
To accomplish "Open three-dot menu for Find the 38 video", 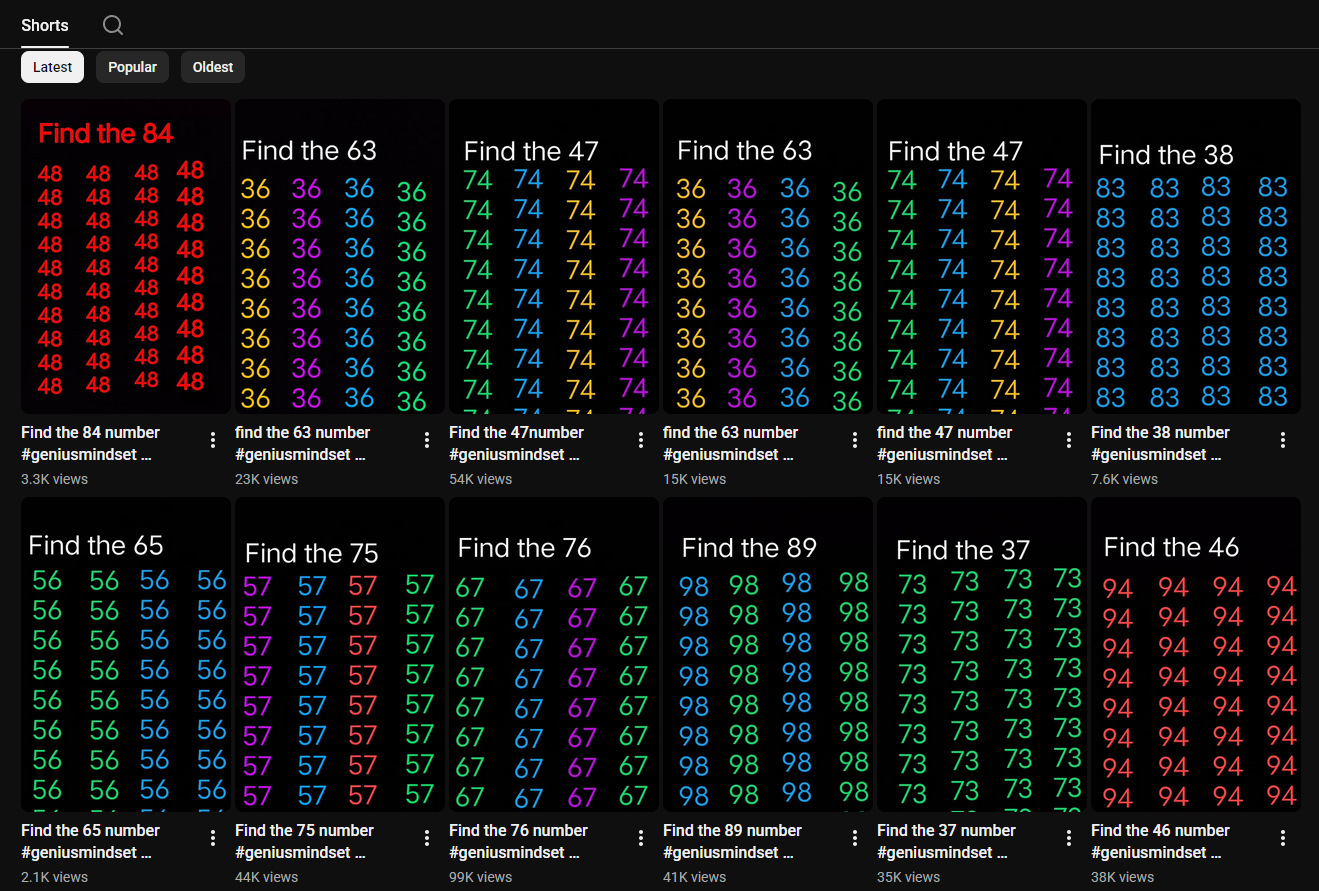I will [1283, 440].
